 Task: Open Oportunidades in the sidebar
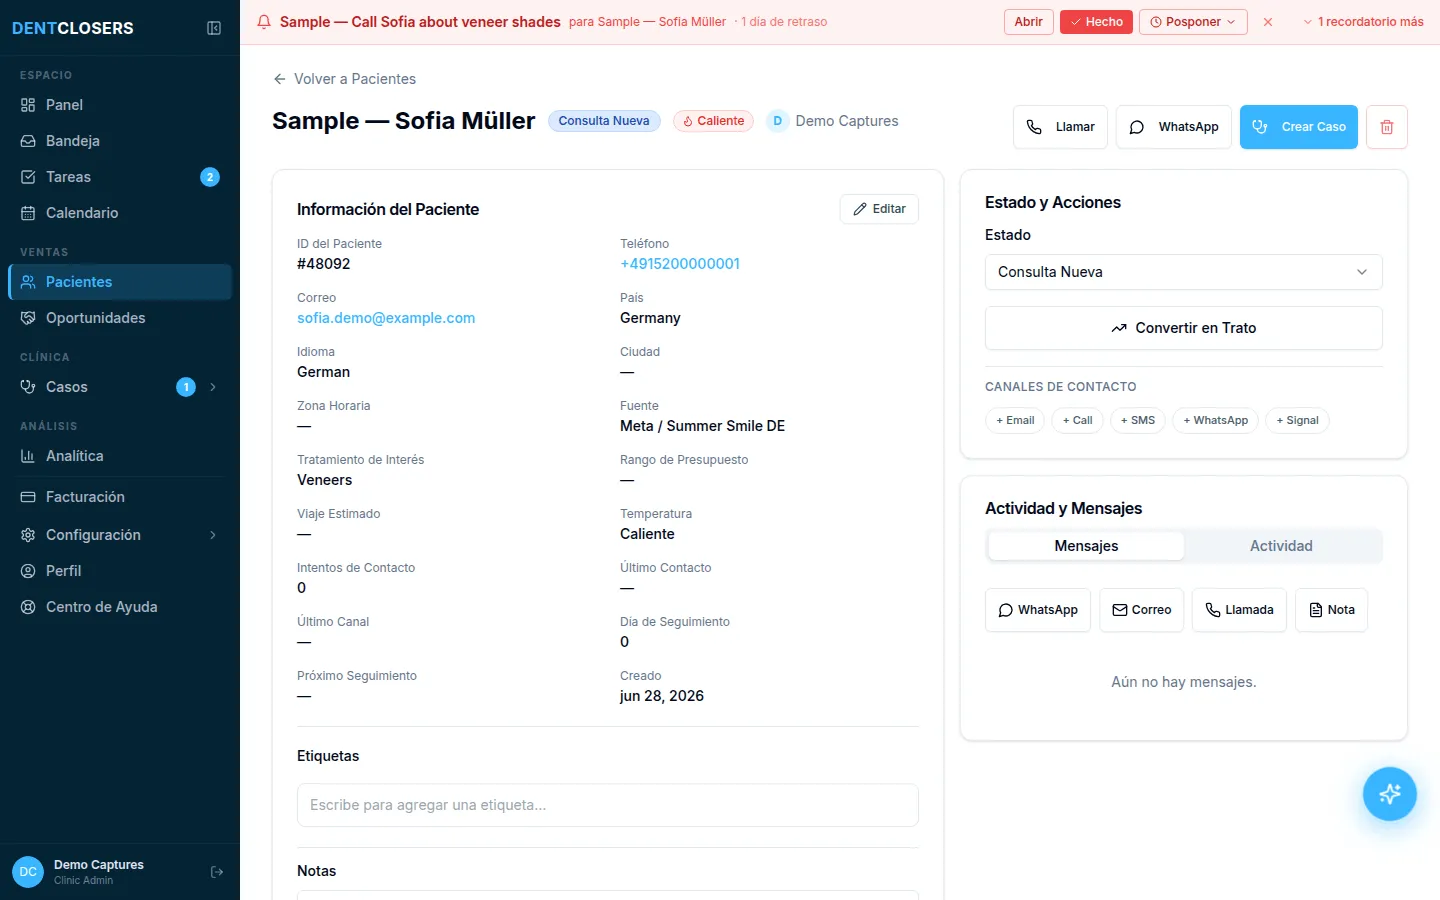click(120, 318)
